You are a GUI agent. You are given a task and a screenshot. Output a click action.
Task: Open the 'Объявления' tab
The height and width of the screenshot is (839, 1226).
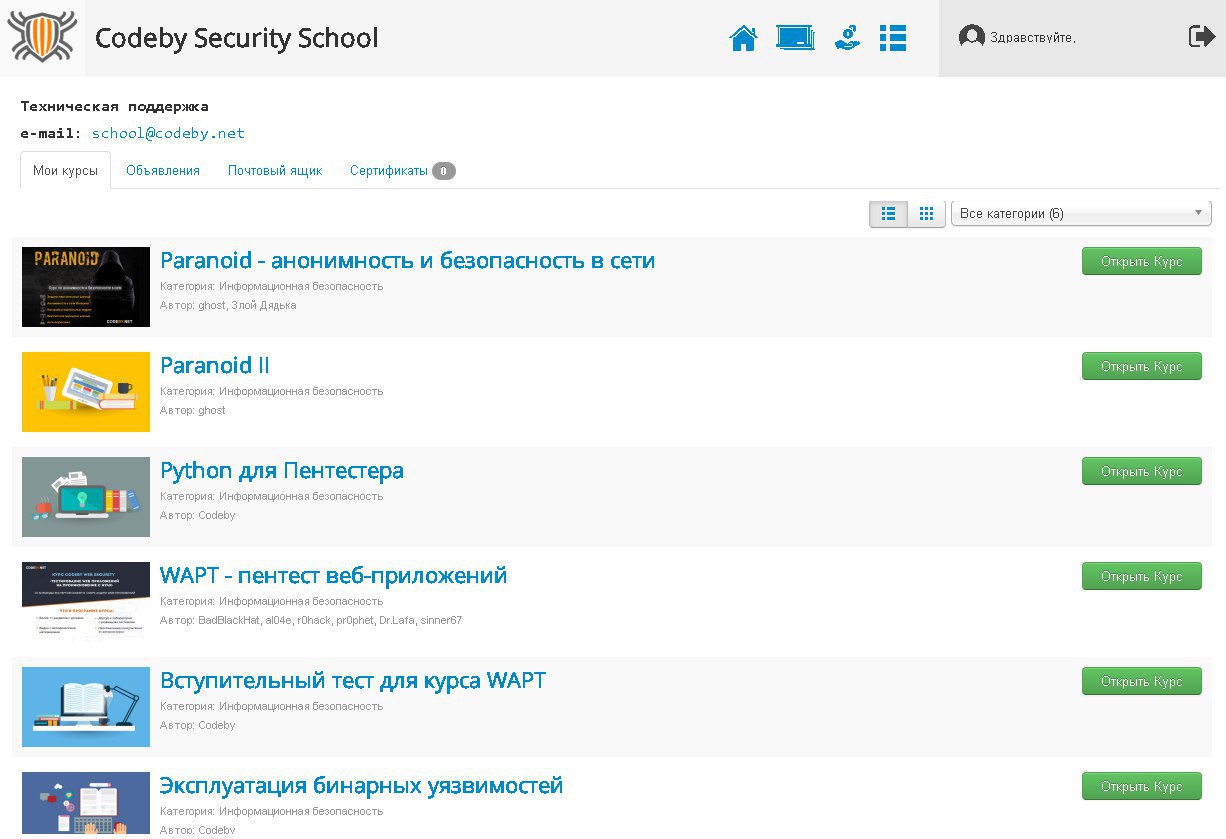click(163, 171)
